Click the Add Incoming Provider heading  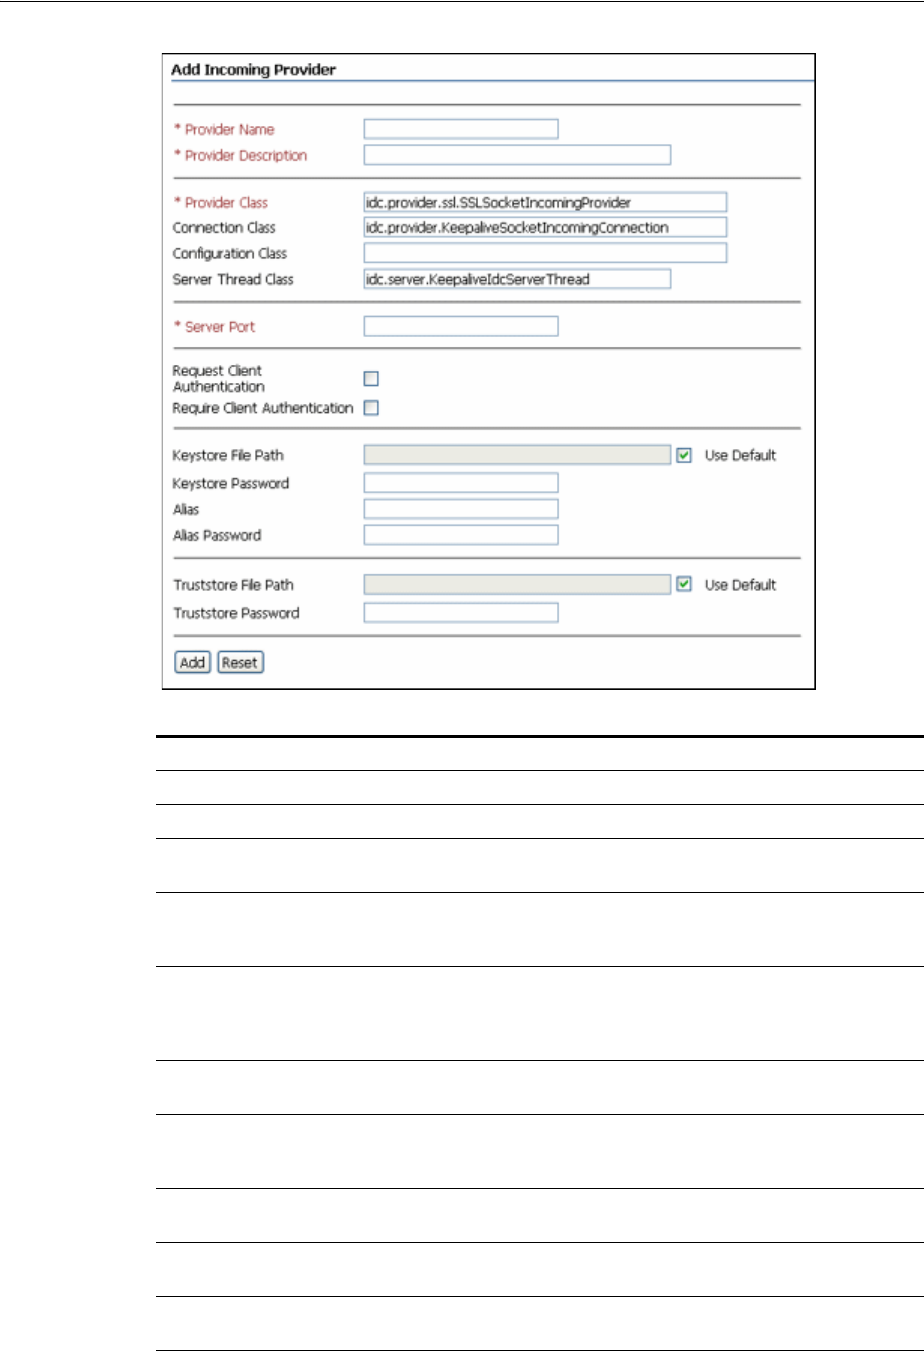253,70
